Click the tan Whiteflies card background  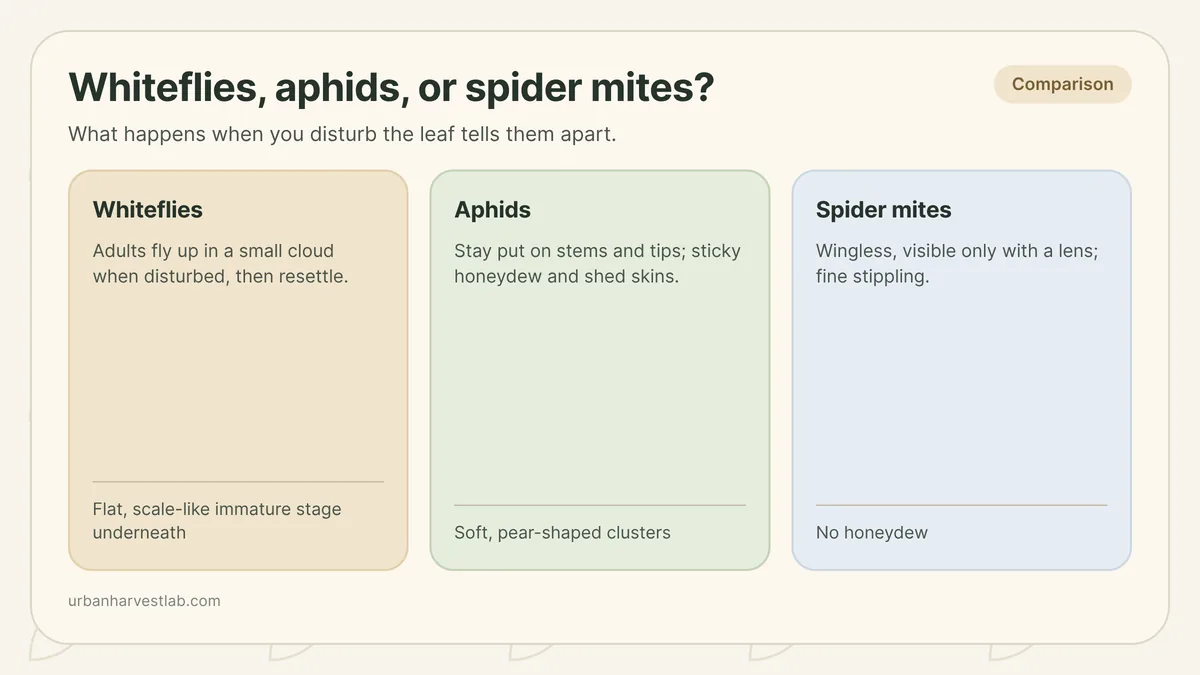click(x=238, y=380)
